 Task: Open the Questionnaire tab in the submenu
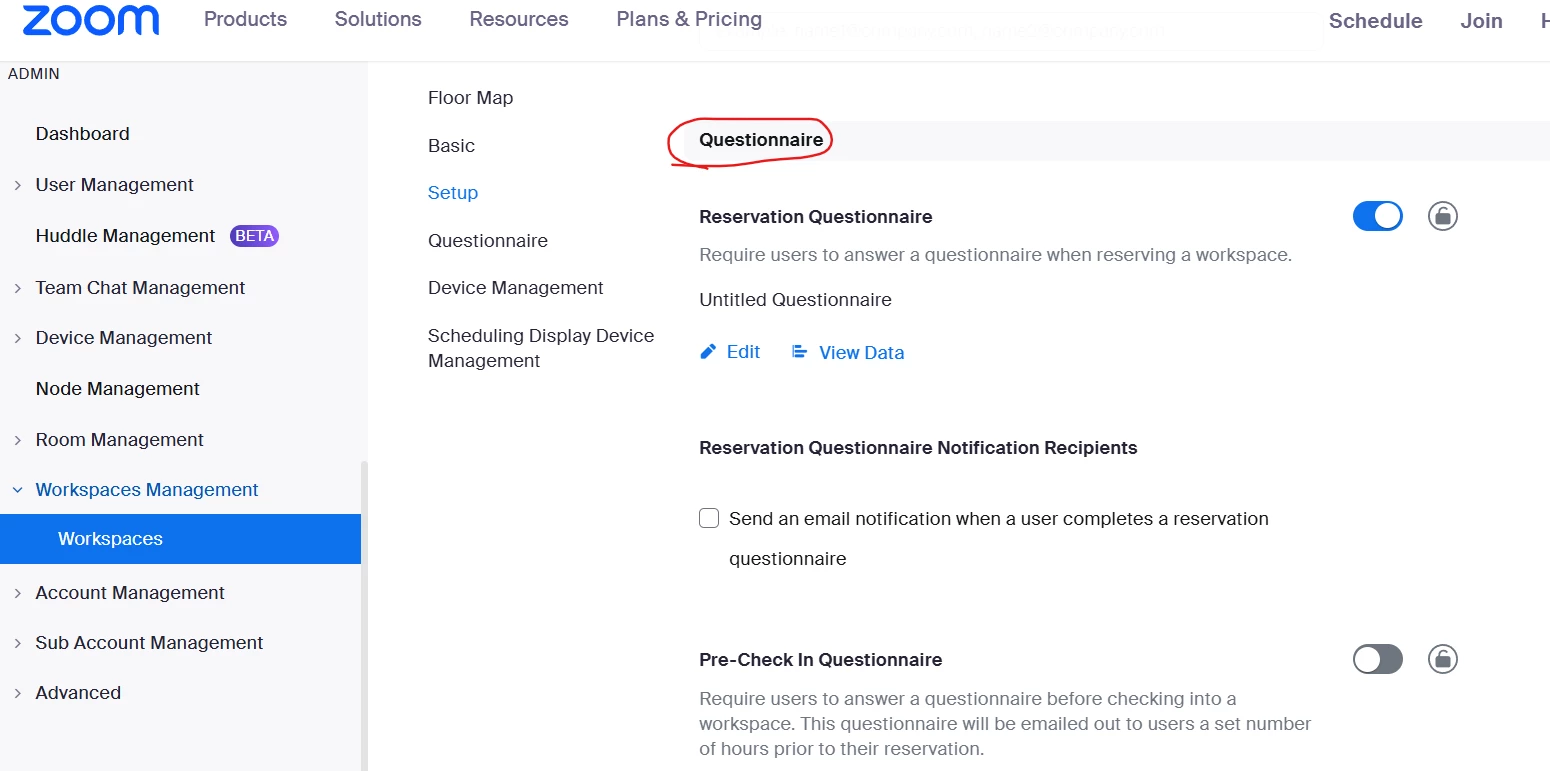tap(488, 241)
